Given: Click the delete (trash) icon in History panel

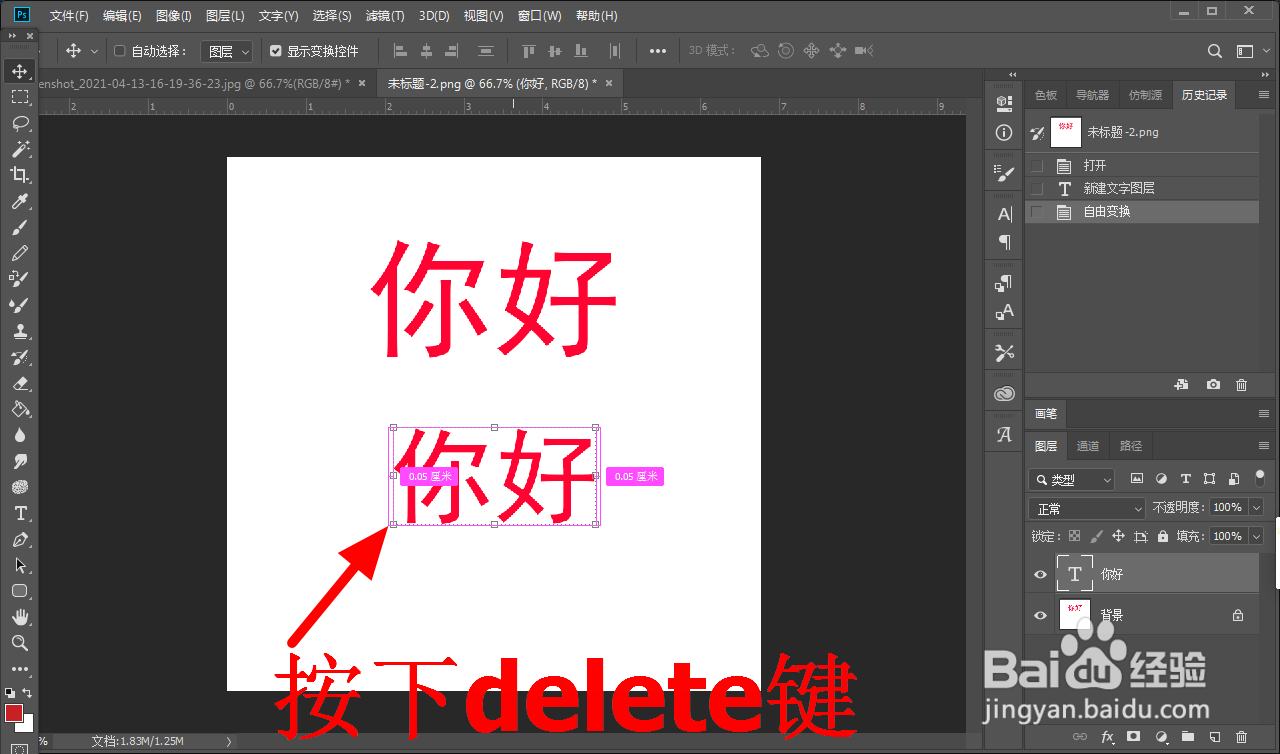Looking at the screenshot, I should (x=1241, y=384).
